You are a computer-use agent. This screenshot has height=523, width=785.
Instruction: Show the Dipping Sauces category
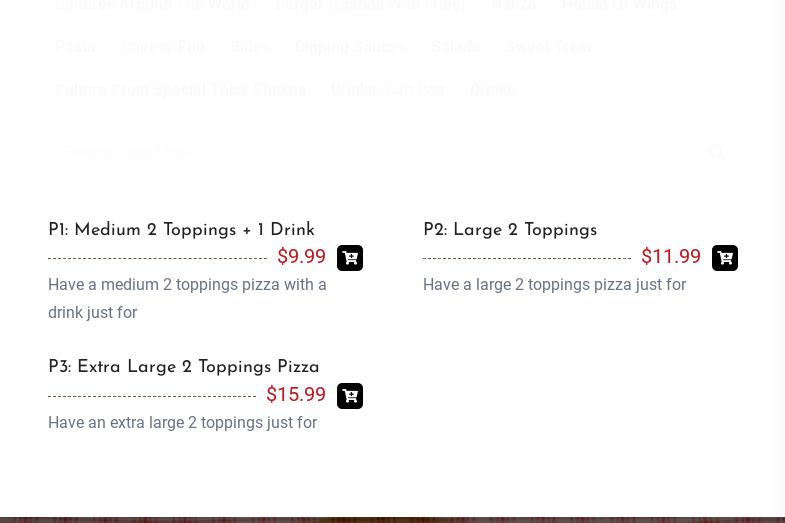click(x=350, y=47)
